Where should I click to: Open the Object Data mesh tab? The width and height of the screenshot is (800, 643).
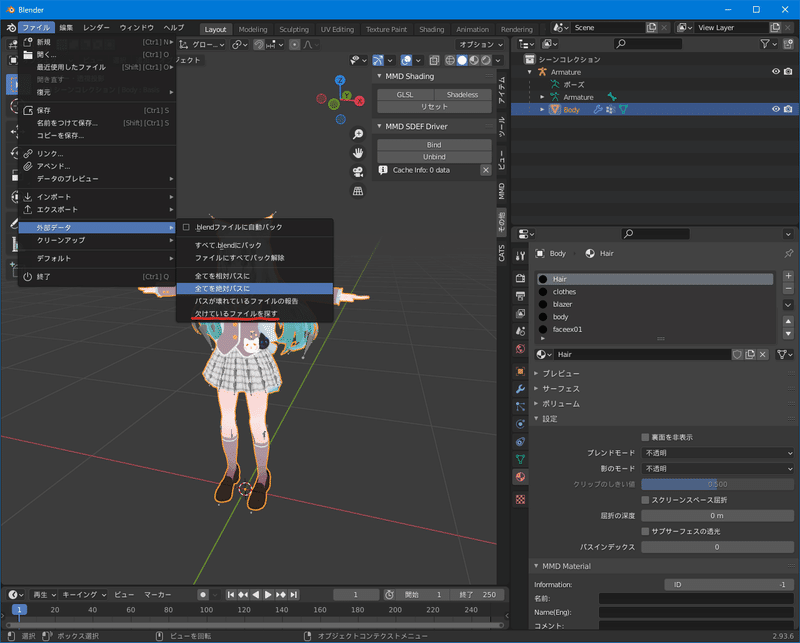[520, 459]
